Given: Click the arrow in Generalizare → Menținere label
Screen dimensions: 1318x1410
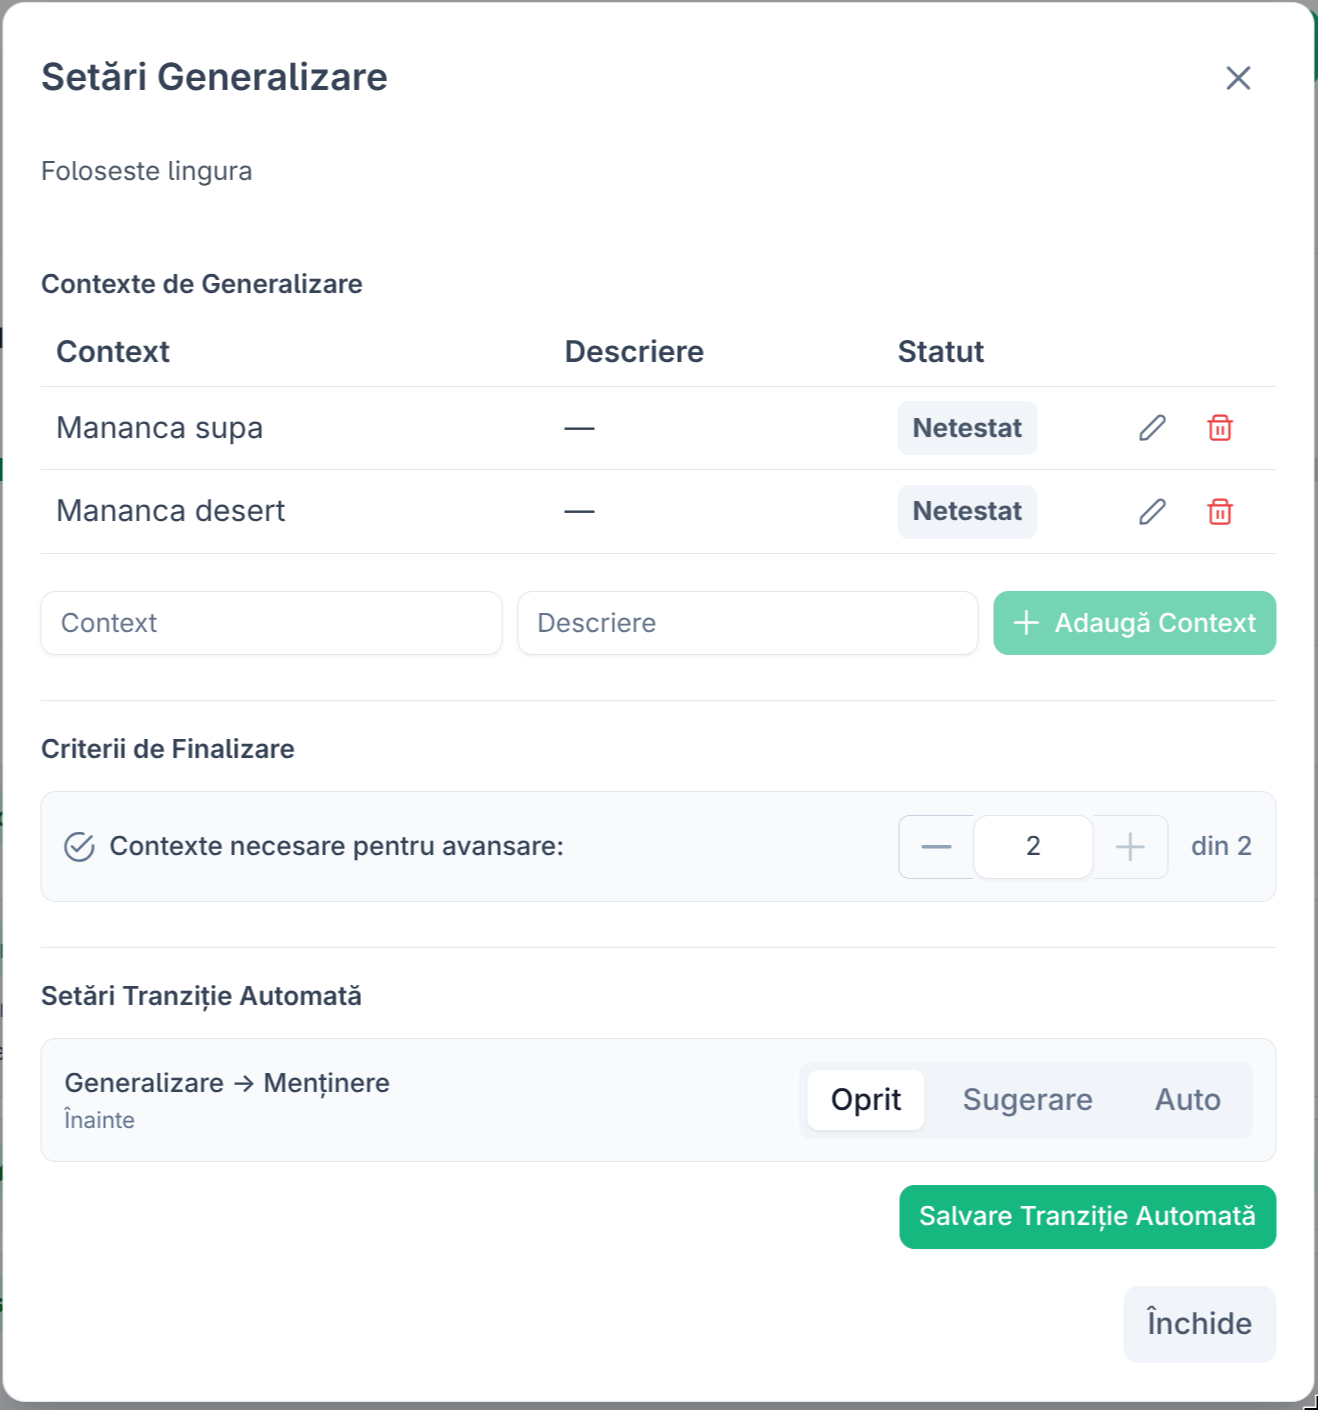Looking at the screenshot, I should coord(242,1082).
